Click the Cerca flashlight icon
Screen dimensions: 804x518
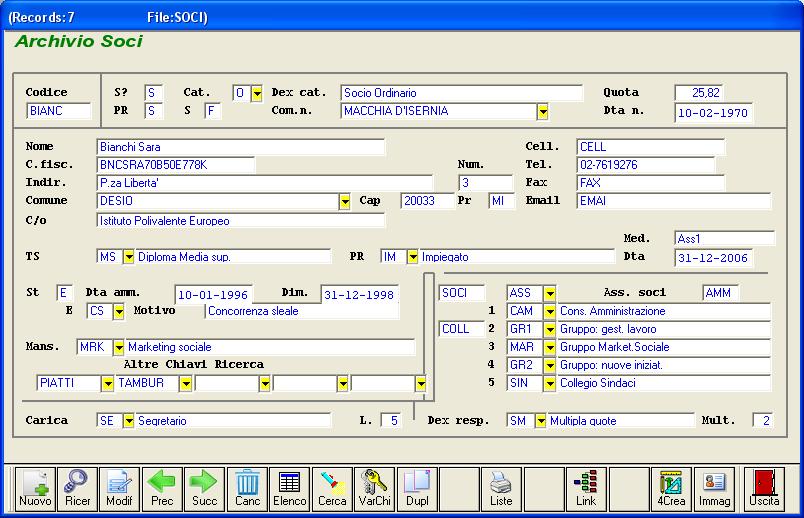(x=332, y=489)
